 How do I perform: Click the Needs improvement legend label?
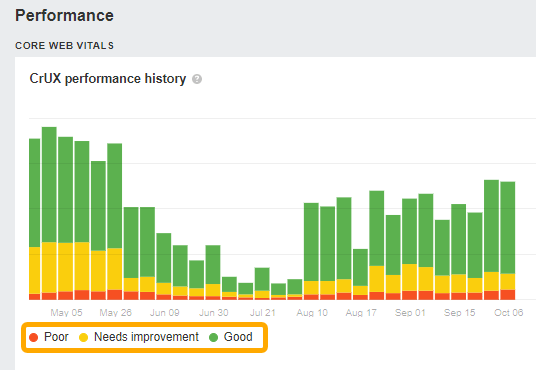tap(146, 337)
